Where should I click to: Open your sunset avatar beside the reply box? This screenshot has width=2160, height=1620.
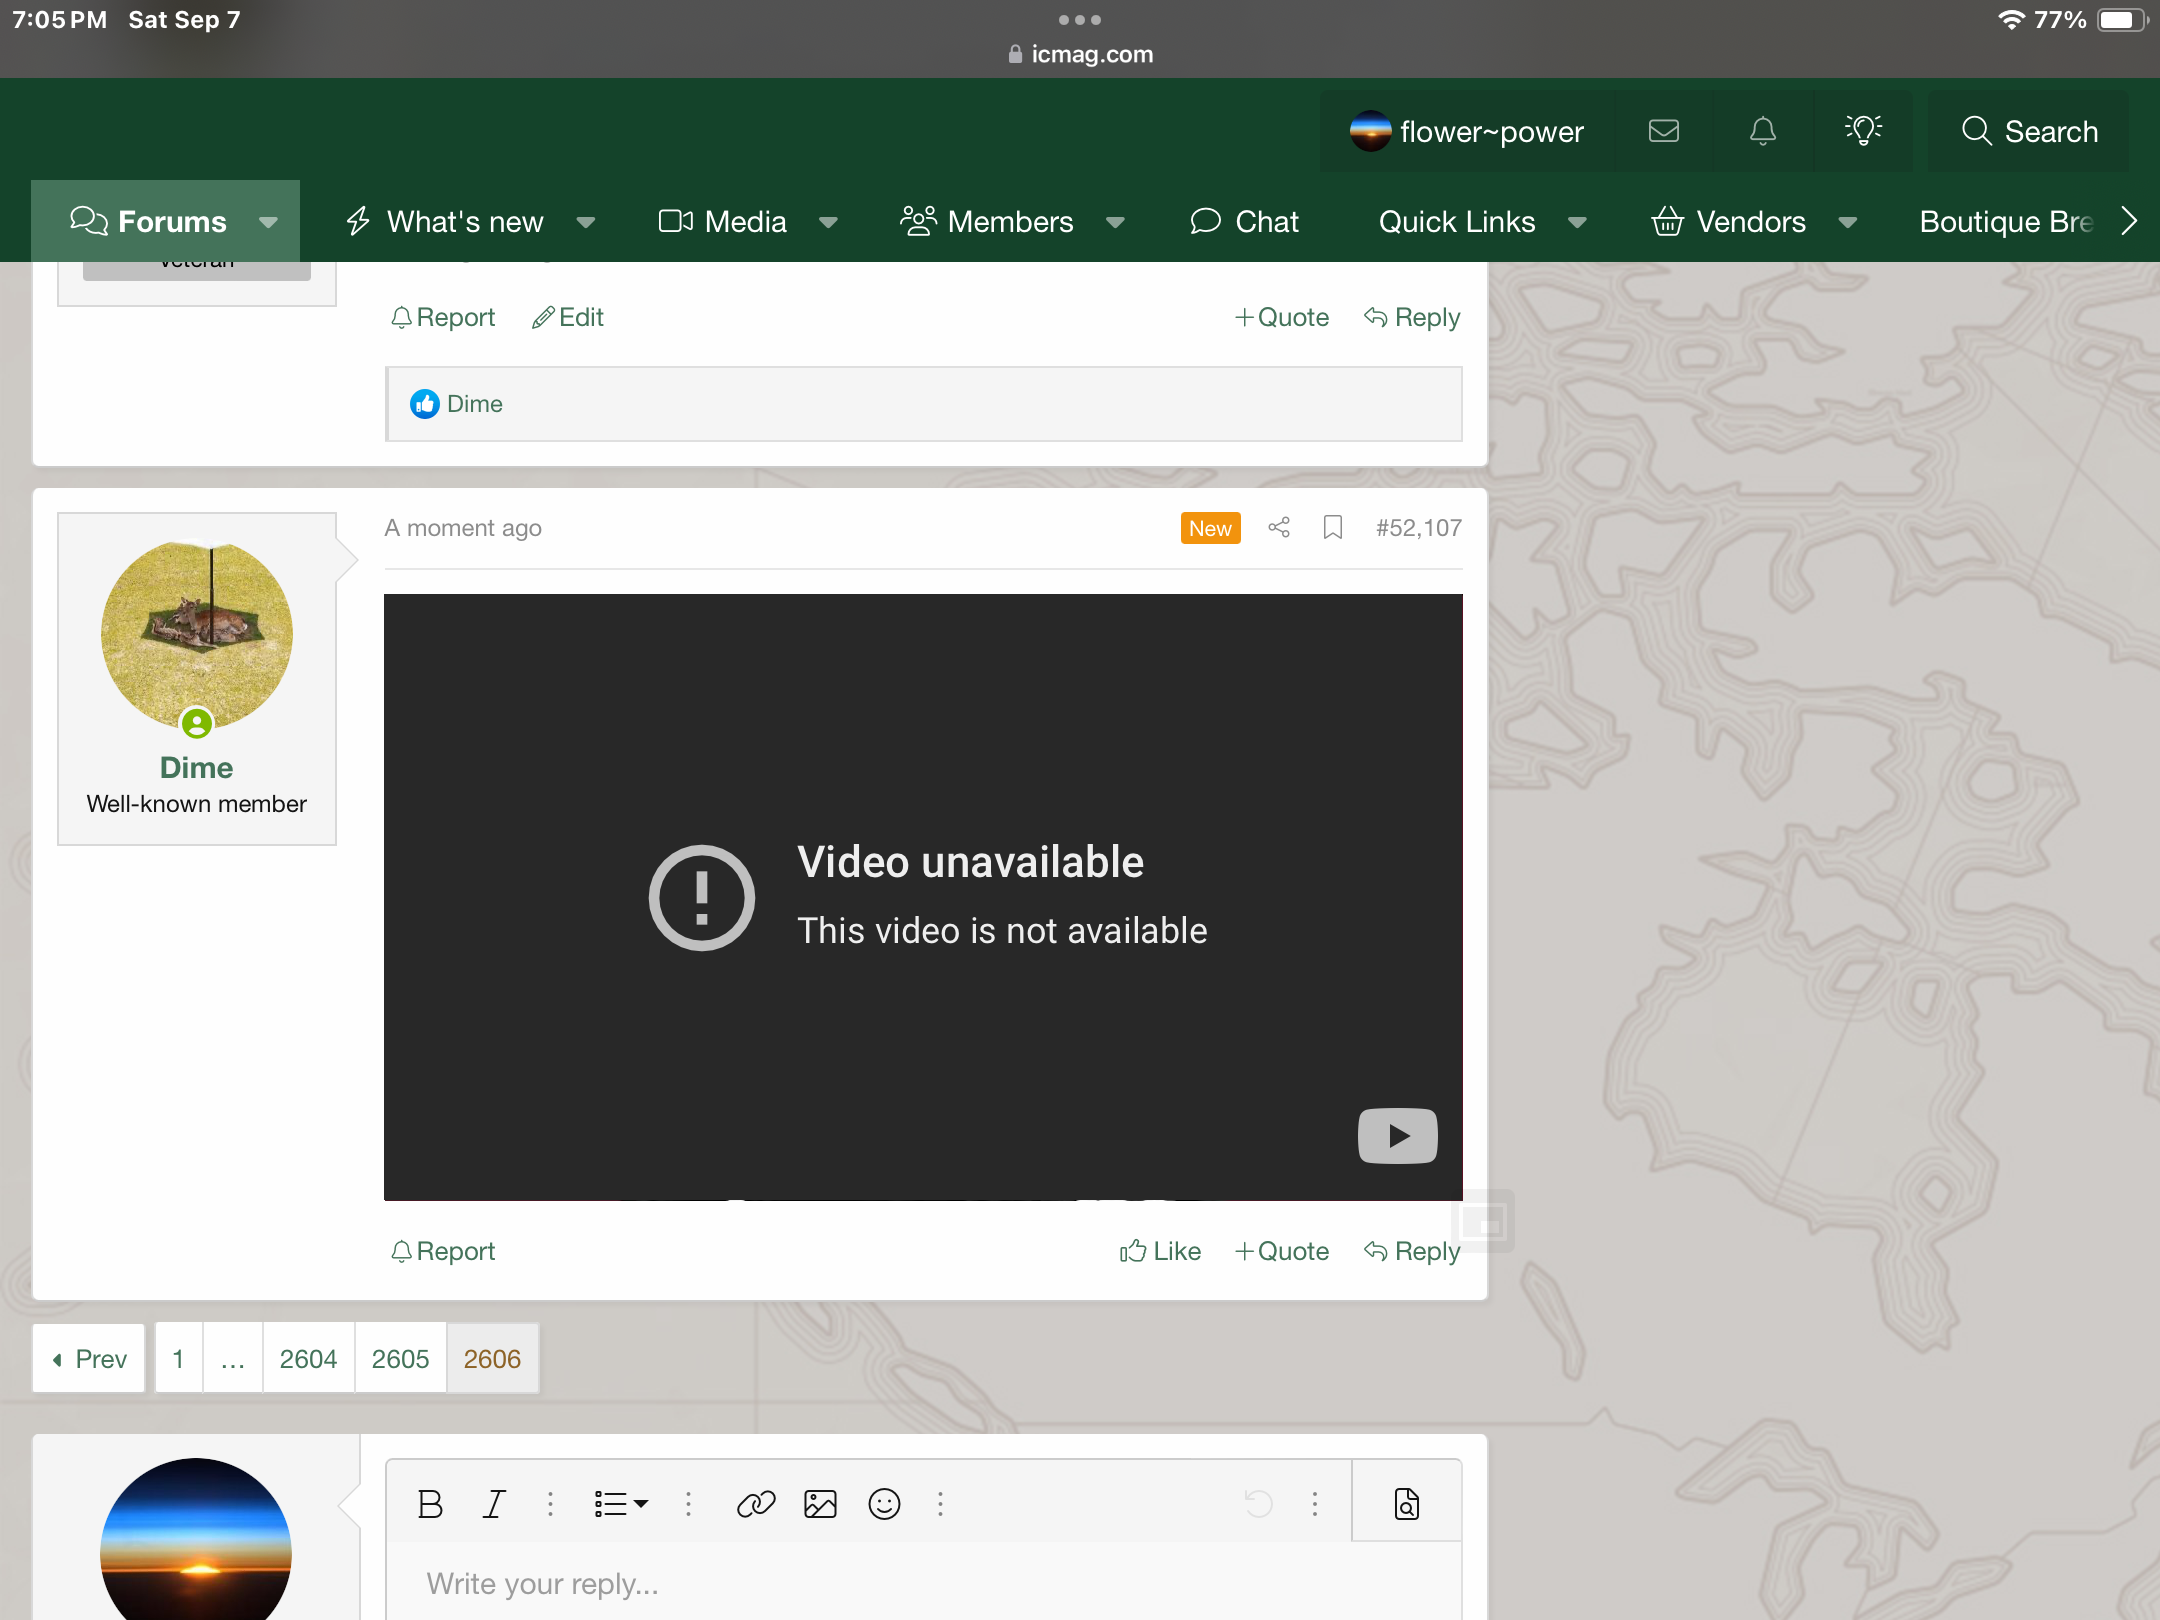click(x=196, y=1540)
